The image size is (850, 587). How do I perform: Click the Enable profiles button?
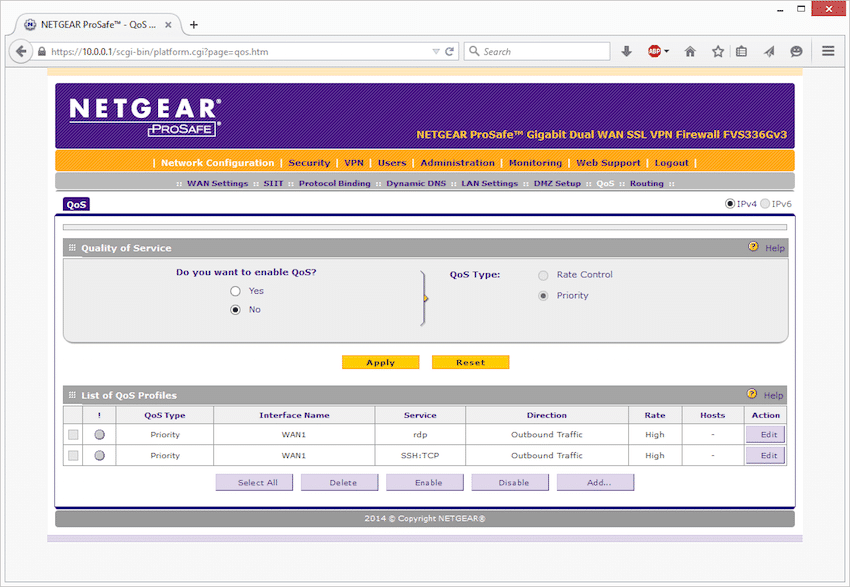pyautogui.click(x=425, y=482)
